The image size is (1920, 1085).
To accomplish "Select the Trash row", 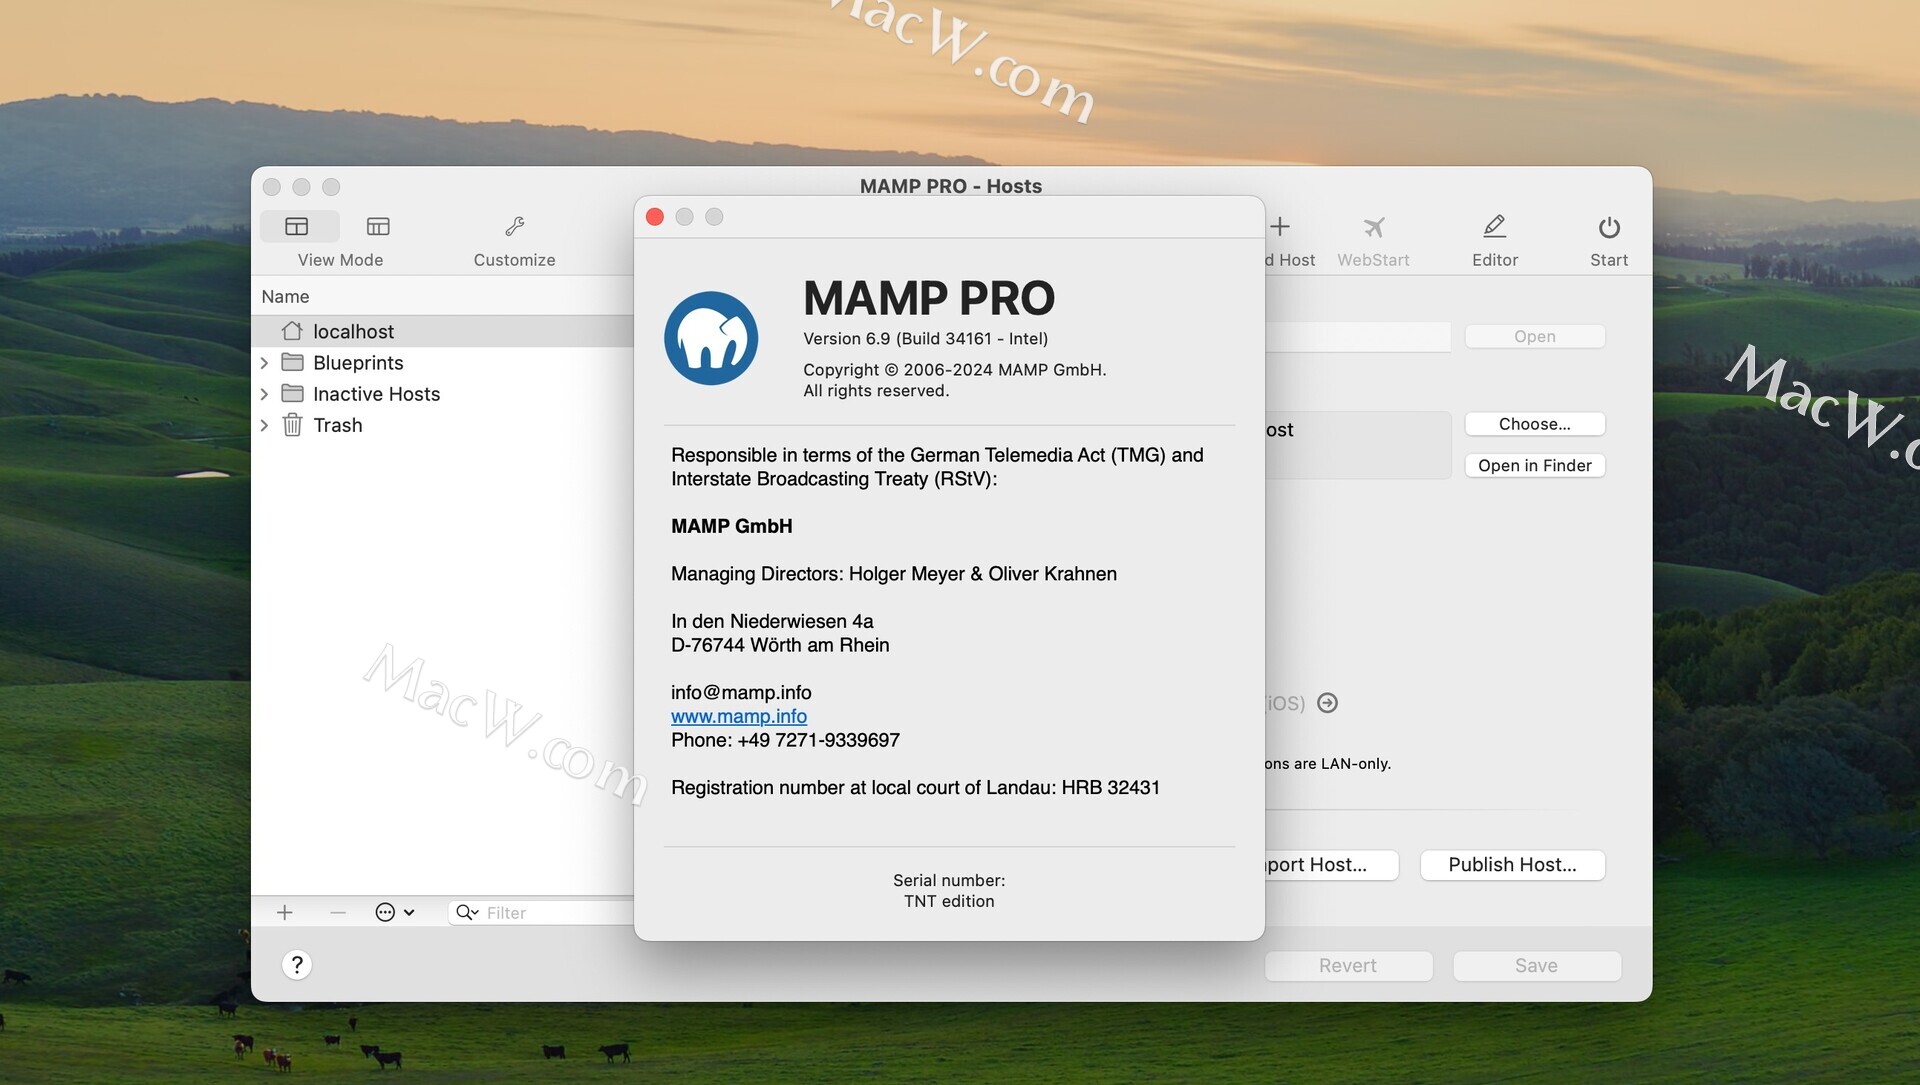I will pos(443,425).
